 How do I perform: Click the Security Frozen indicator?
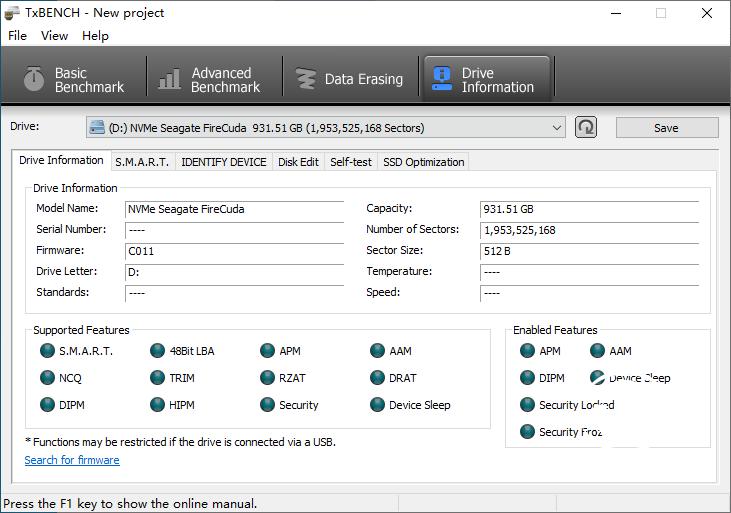tap(527, 432)
